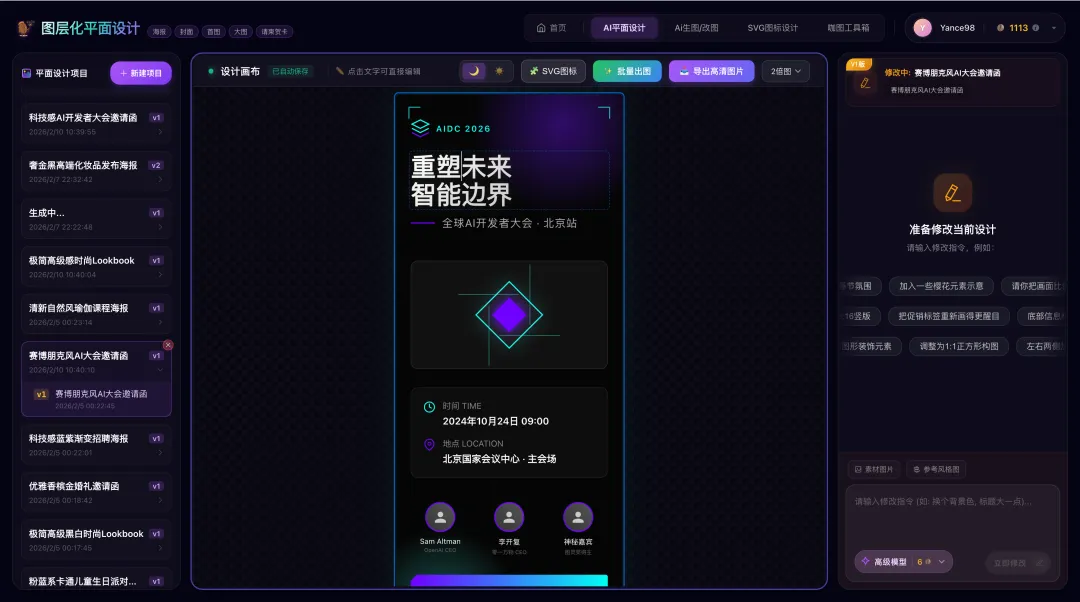Expand the 高级模型 model selector
This screenshot has height=602, width=1080.
[x=904, y=561]
